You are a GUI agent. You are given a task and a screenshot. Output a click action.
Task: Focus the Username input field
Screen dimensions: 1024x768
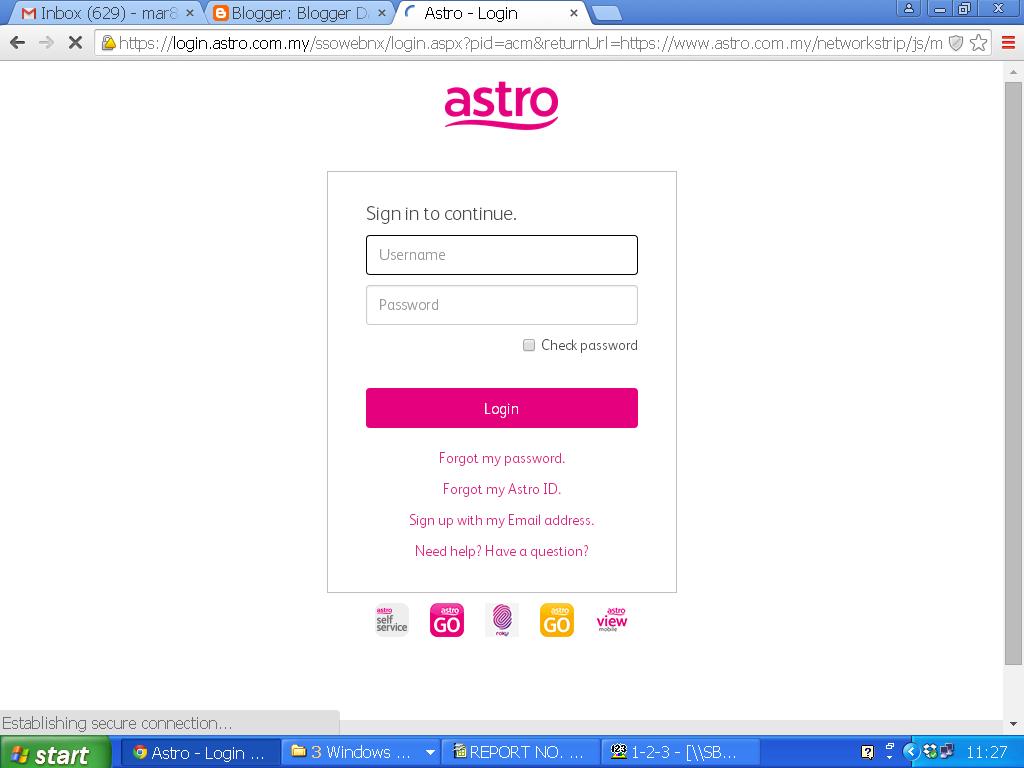tap(502, 255)
